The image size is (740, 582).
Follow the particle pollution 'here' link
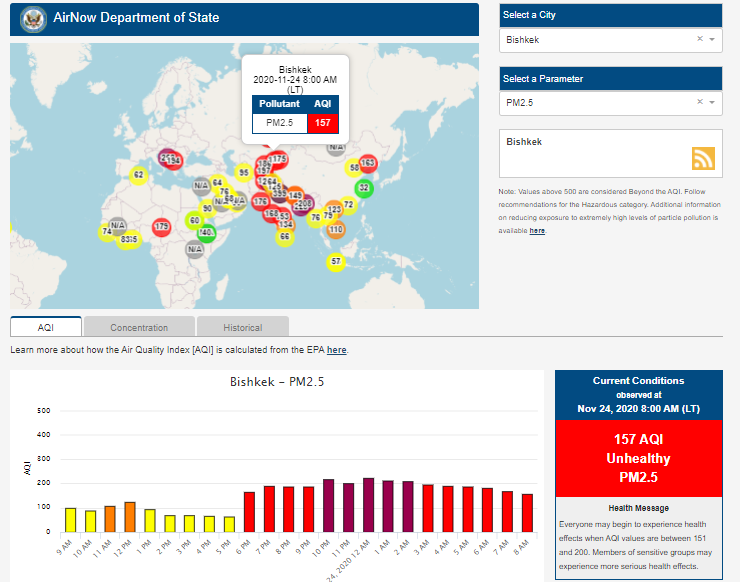[x=537, y=231]
